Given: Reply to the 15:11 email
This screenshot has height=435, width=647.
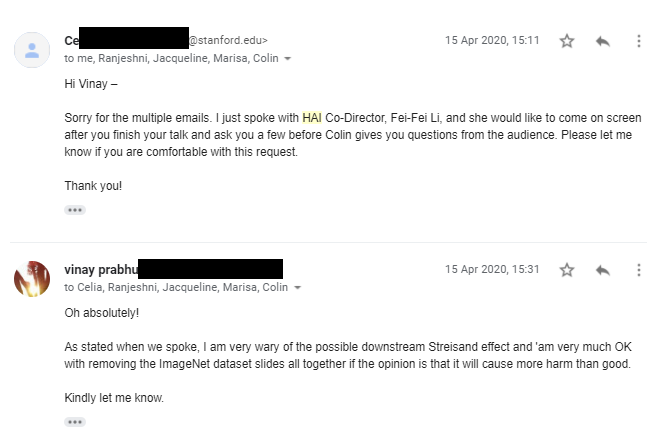Looking at the screenshot, I should coord(602,41).
